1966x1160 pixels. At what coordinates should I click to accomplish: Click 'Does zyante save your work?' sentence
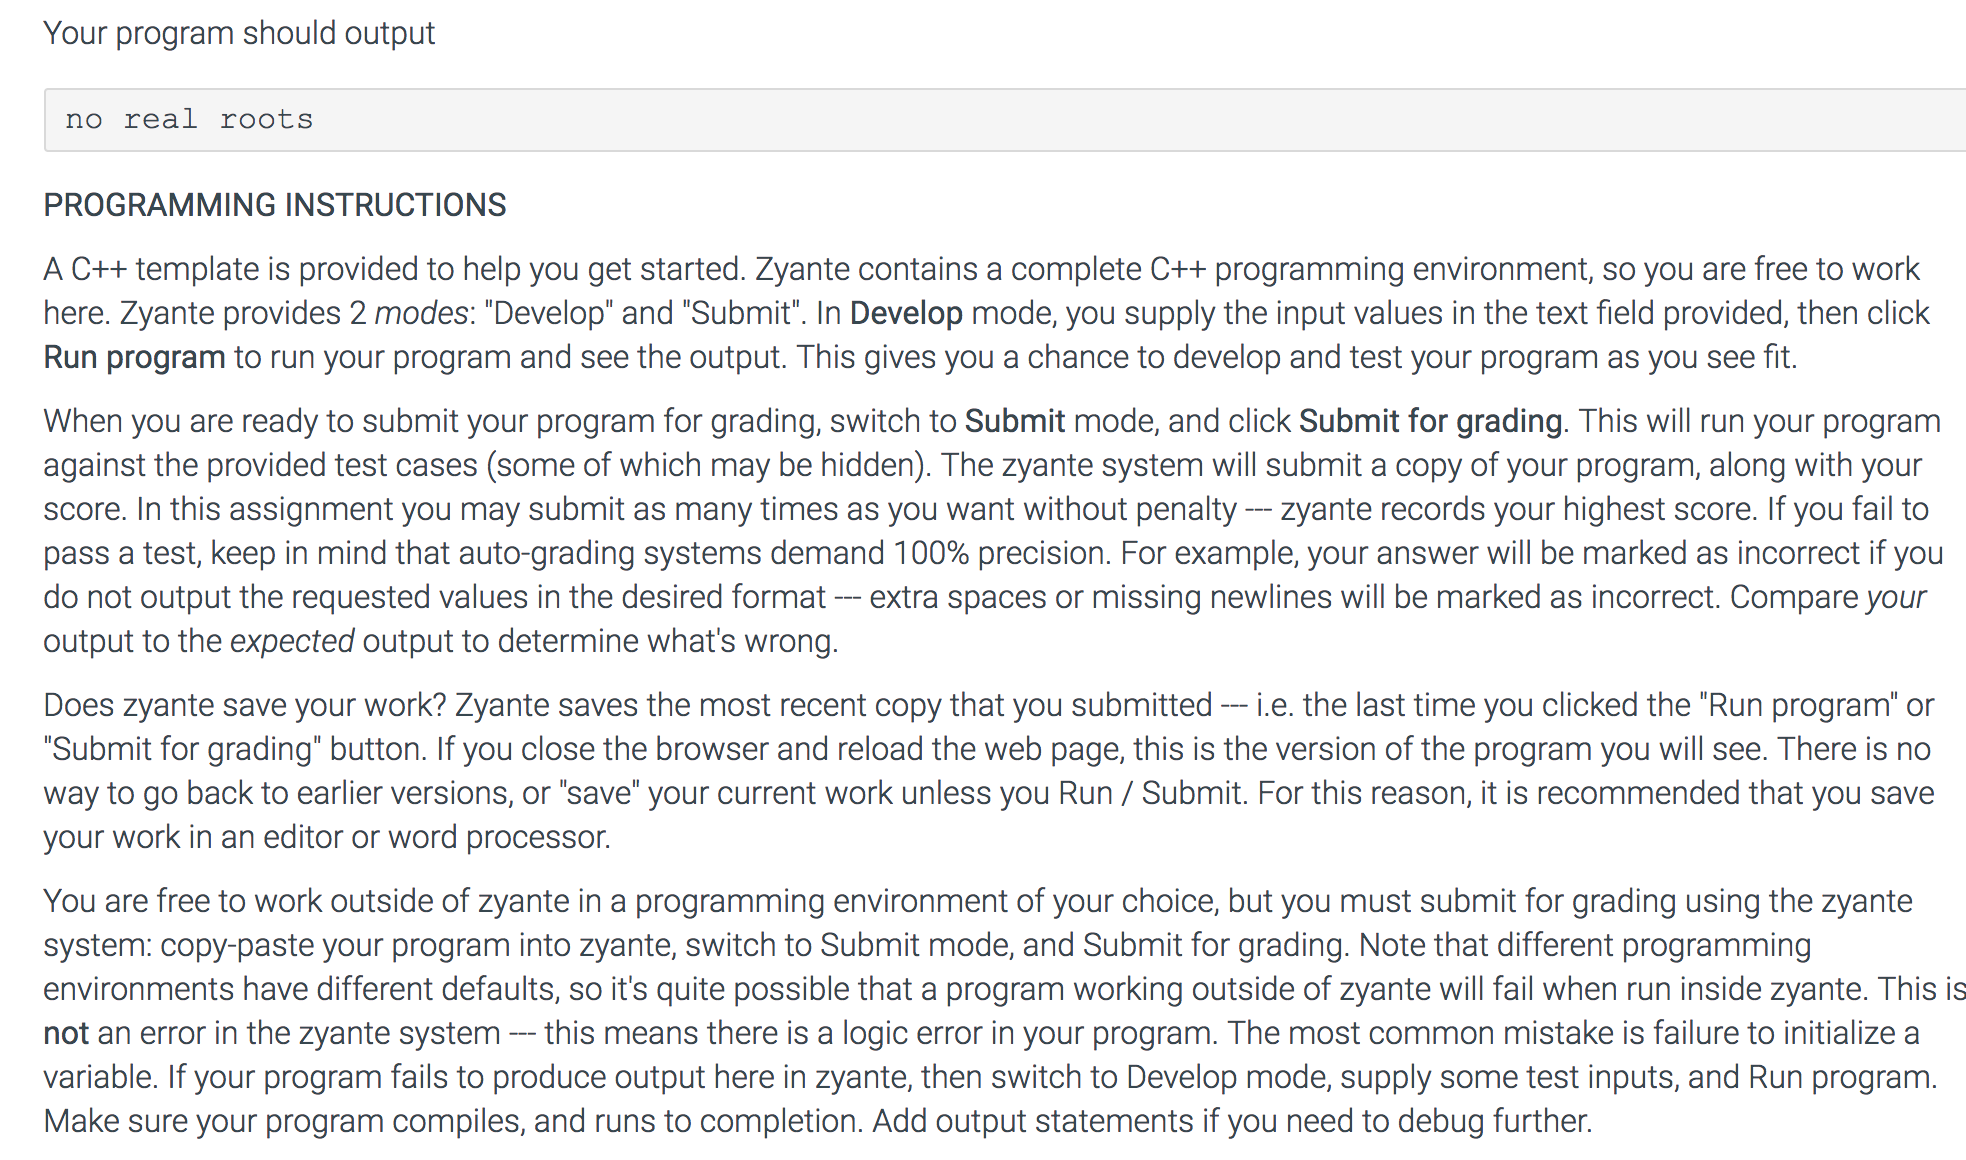coord(245,705)
